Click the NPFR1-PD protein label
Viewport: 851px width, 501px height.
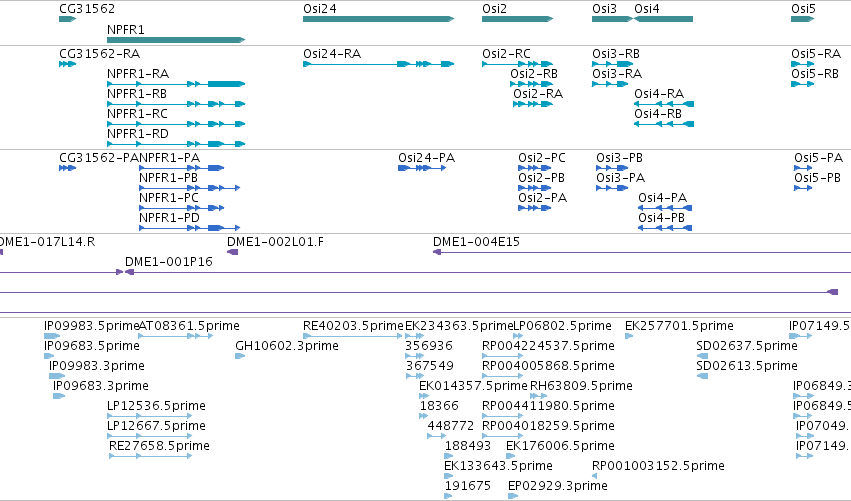(169, 218)
